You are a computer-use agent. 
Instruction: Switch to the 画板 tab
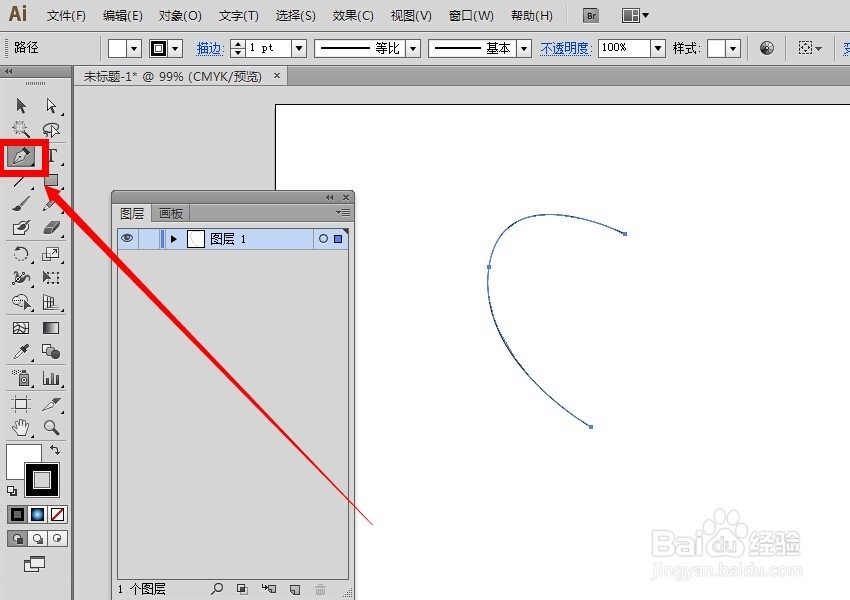(171, 214)
